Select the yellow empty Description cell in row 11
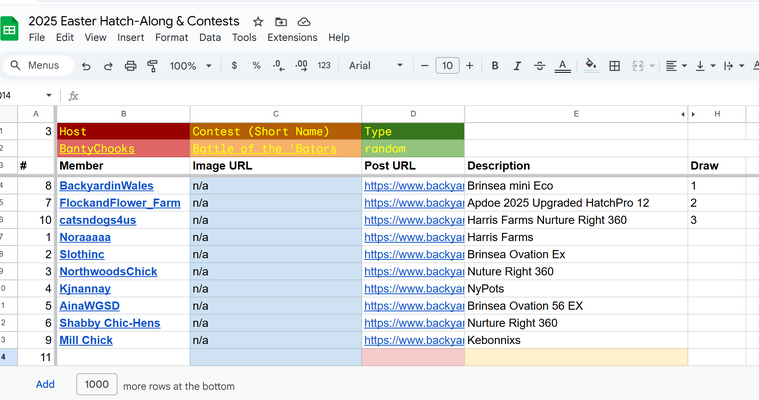 click(576, 357)
